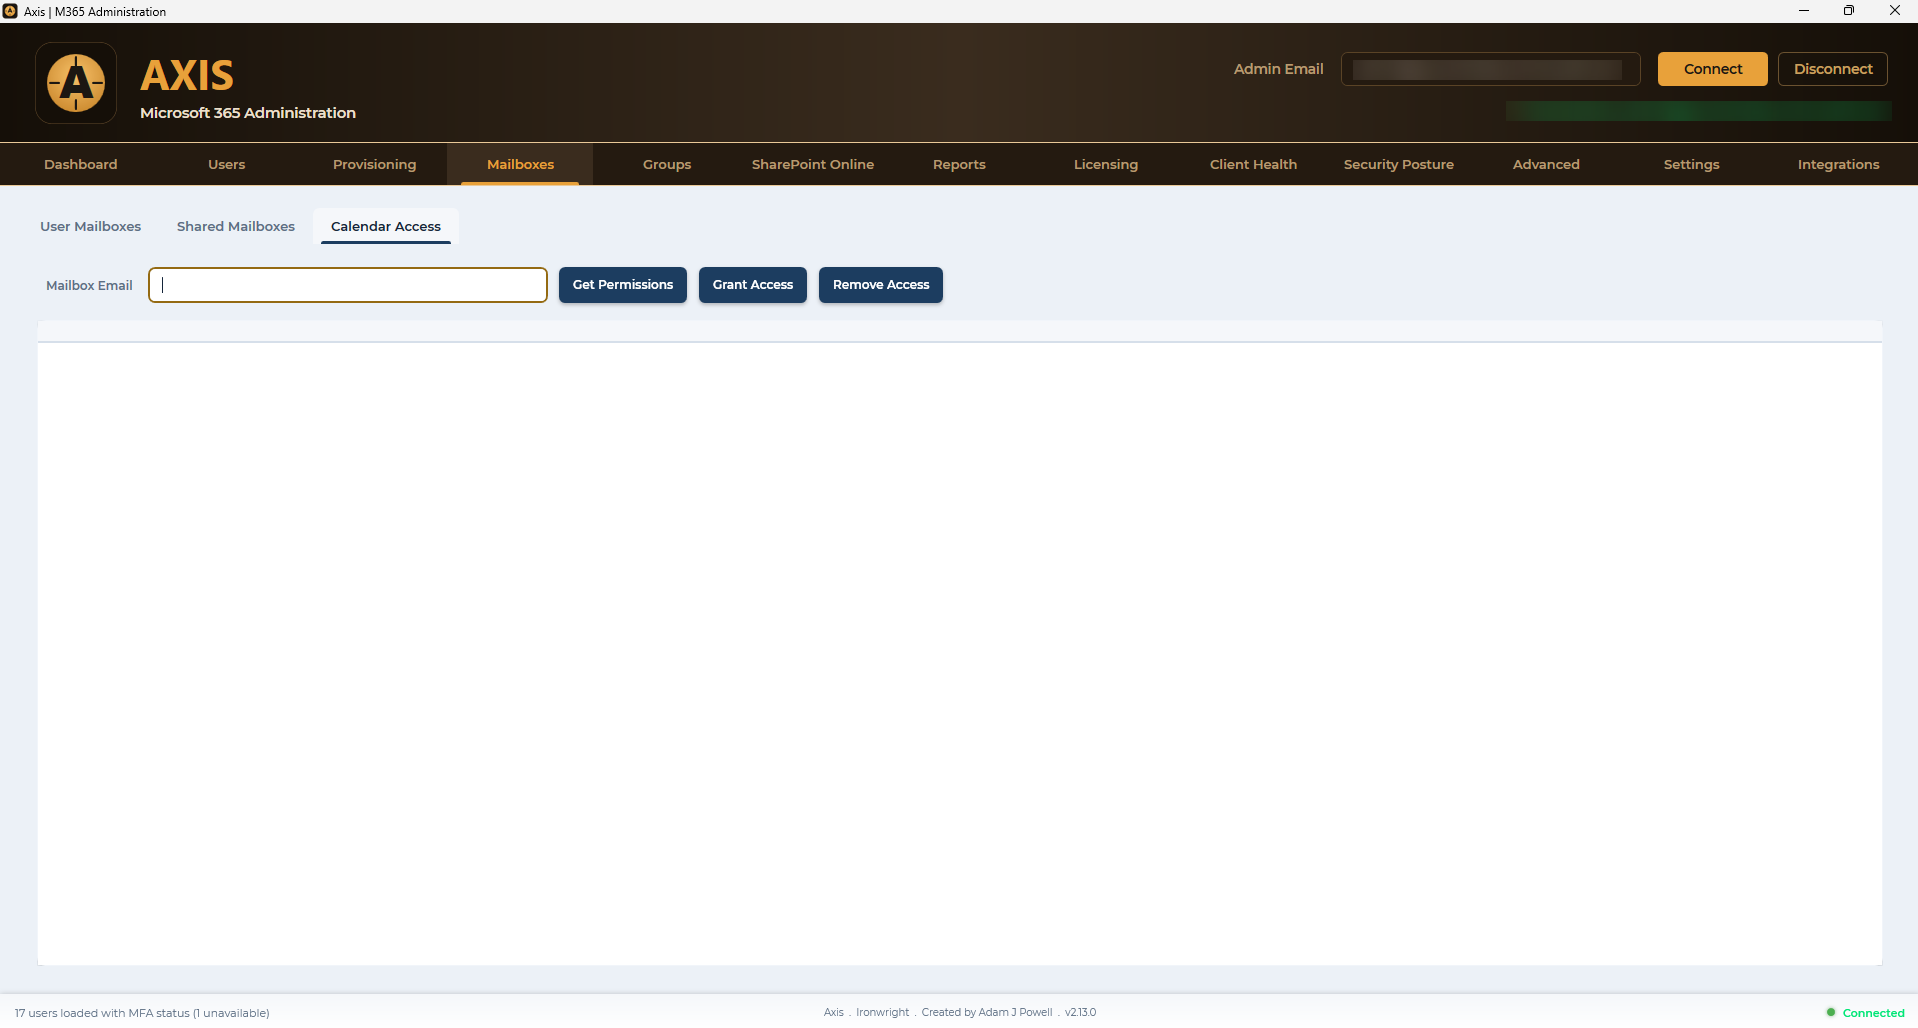Open SharePoint Online tab
Viewport: 1918px width, 1028px height.
tap(813, 164)
